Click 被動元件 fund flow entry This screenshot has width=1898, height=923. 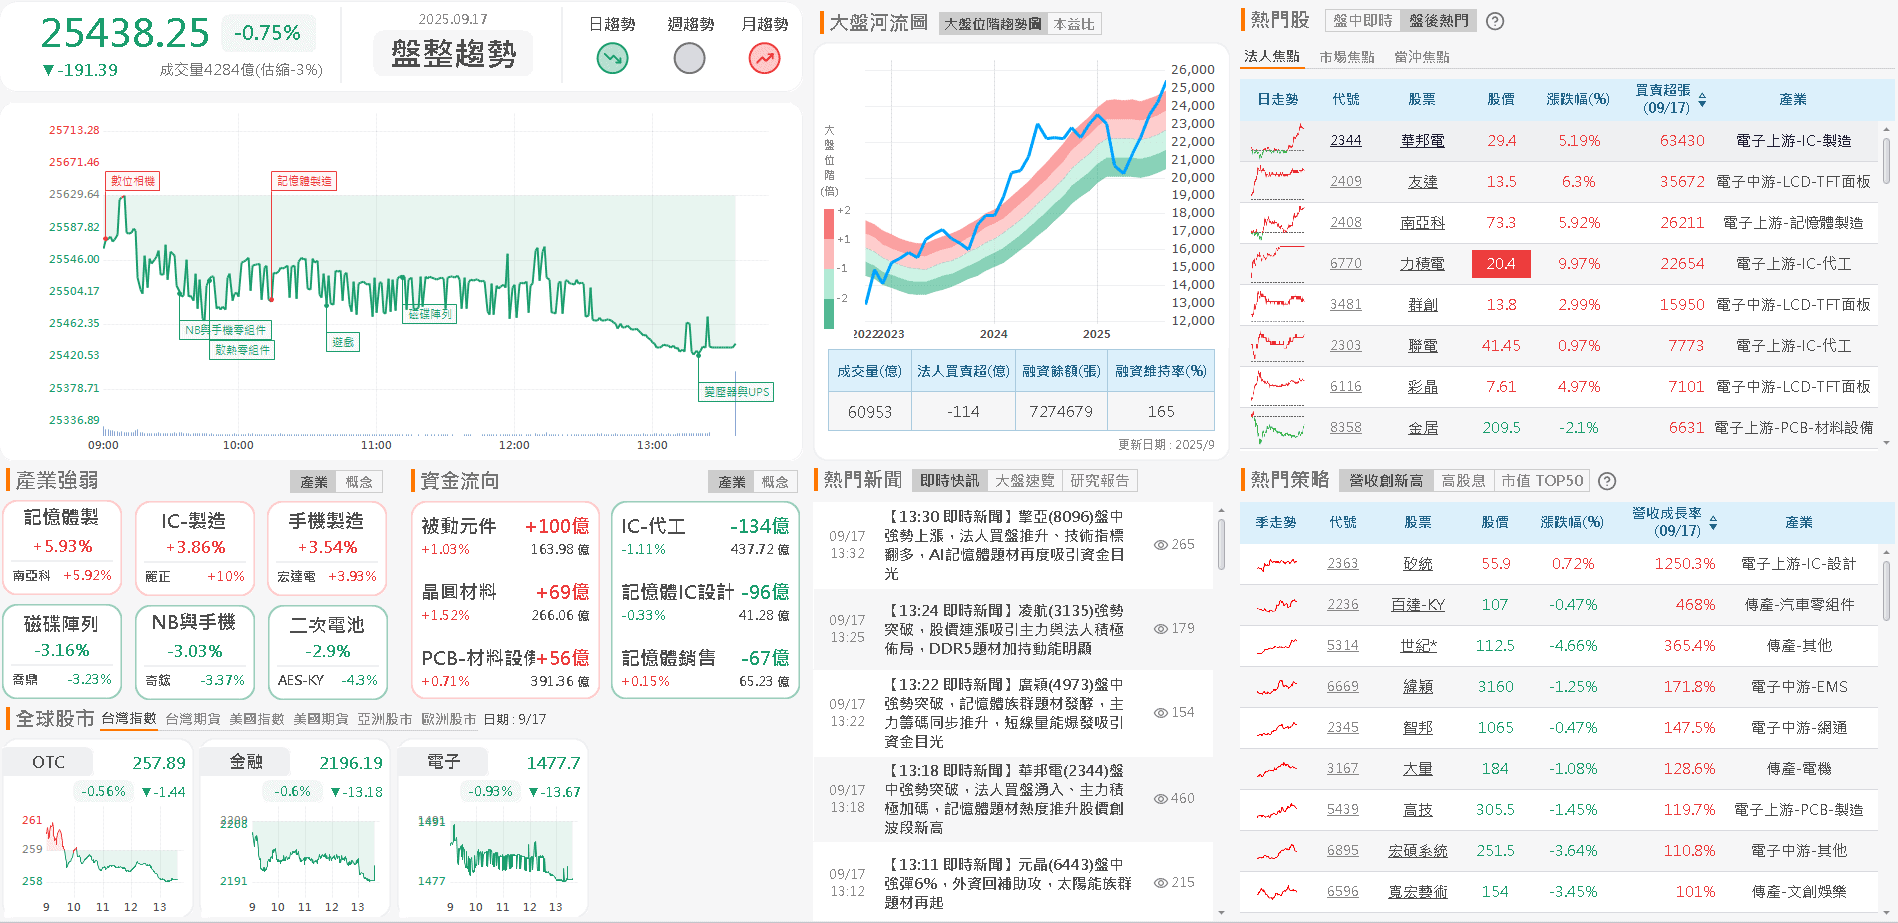pos(505,537)
